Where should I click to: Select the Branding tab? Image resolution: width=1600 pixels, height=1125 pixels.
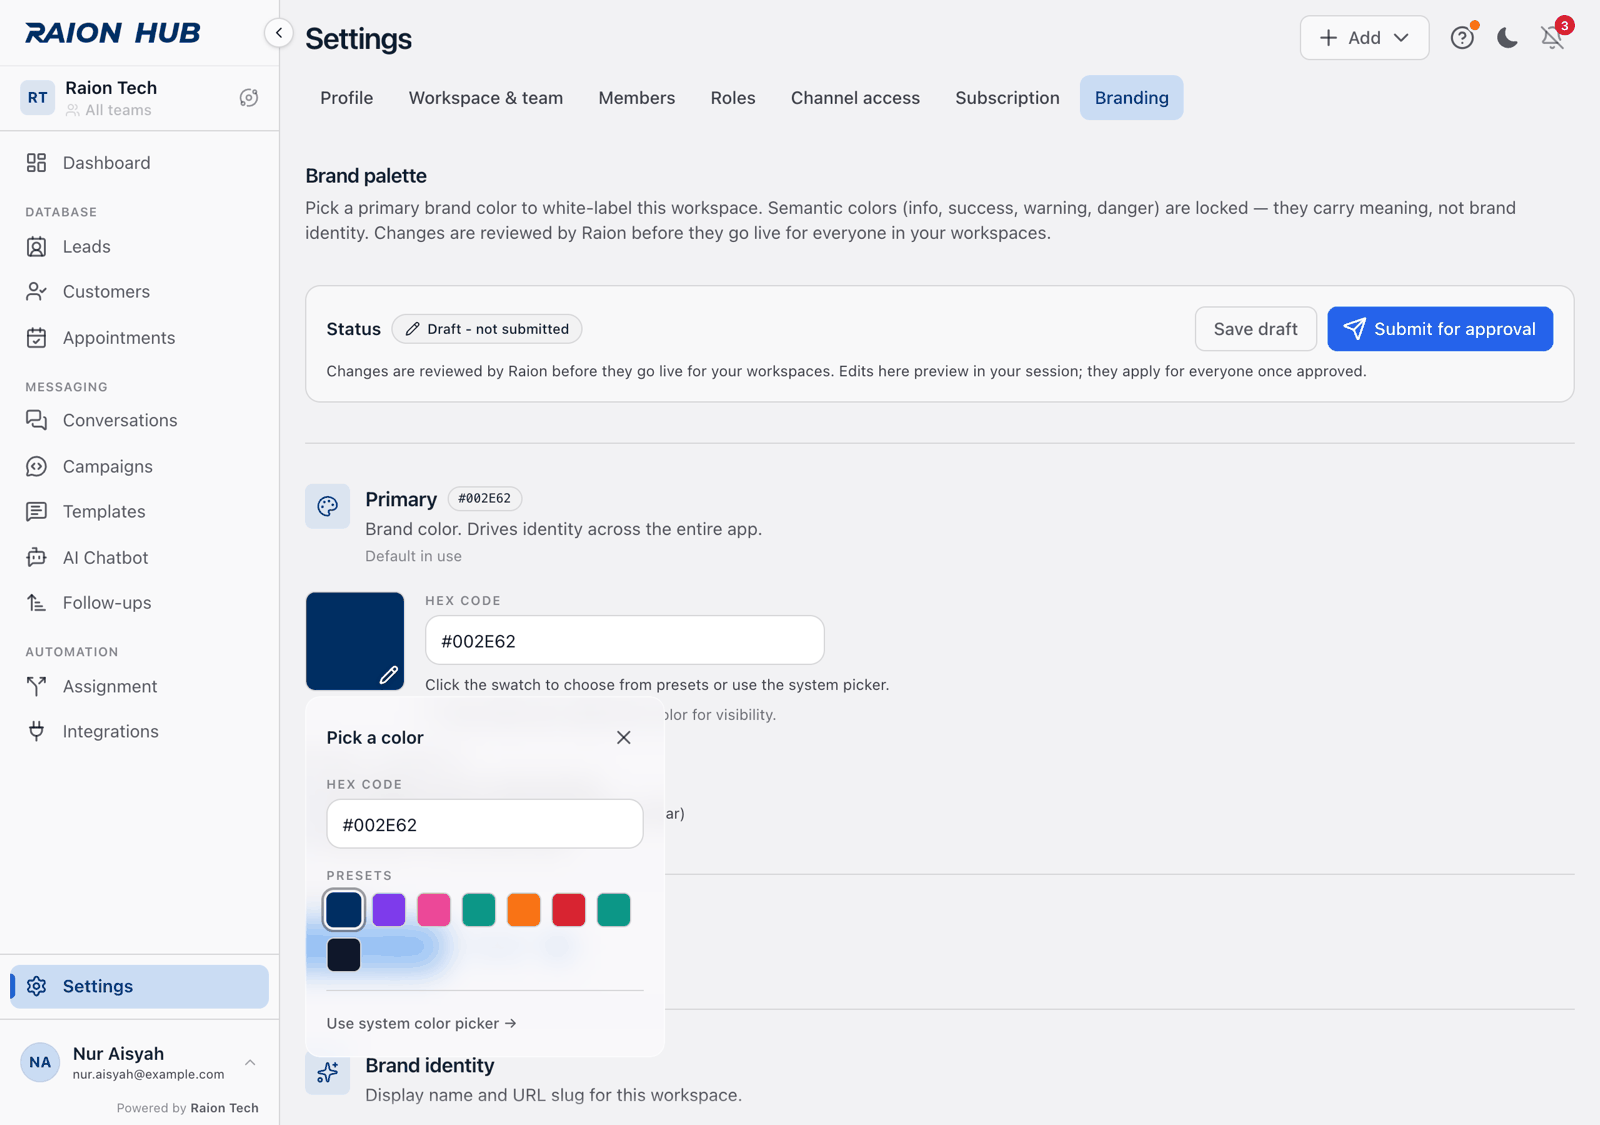click(x=1132, y=98)
